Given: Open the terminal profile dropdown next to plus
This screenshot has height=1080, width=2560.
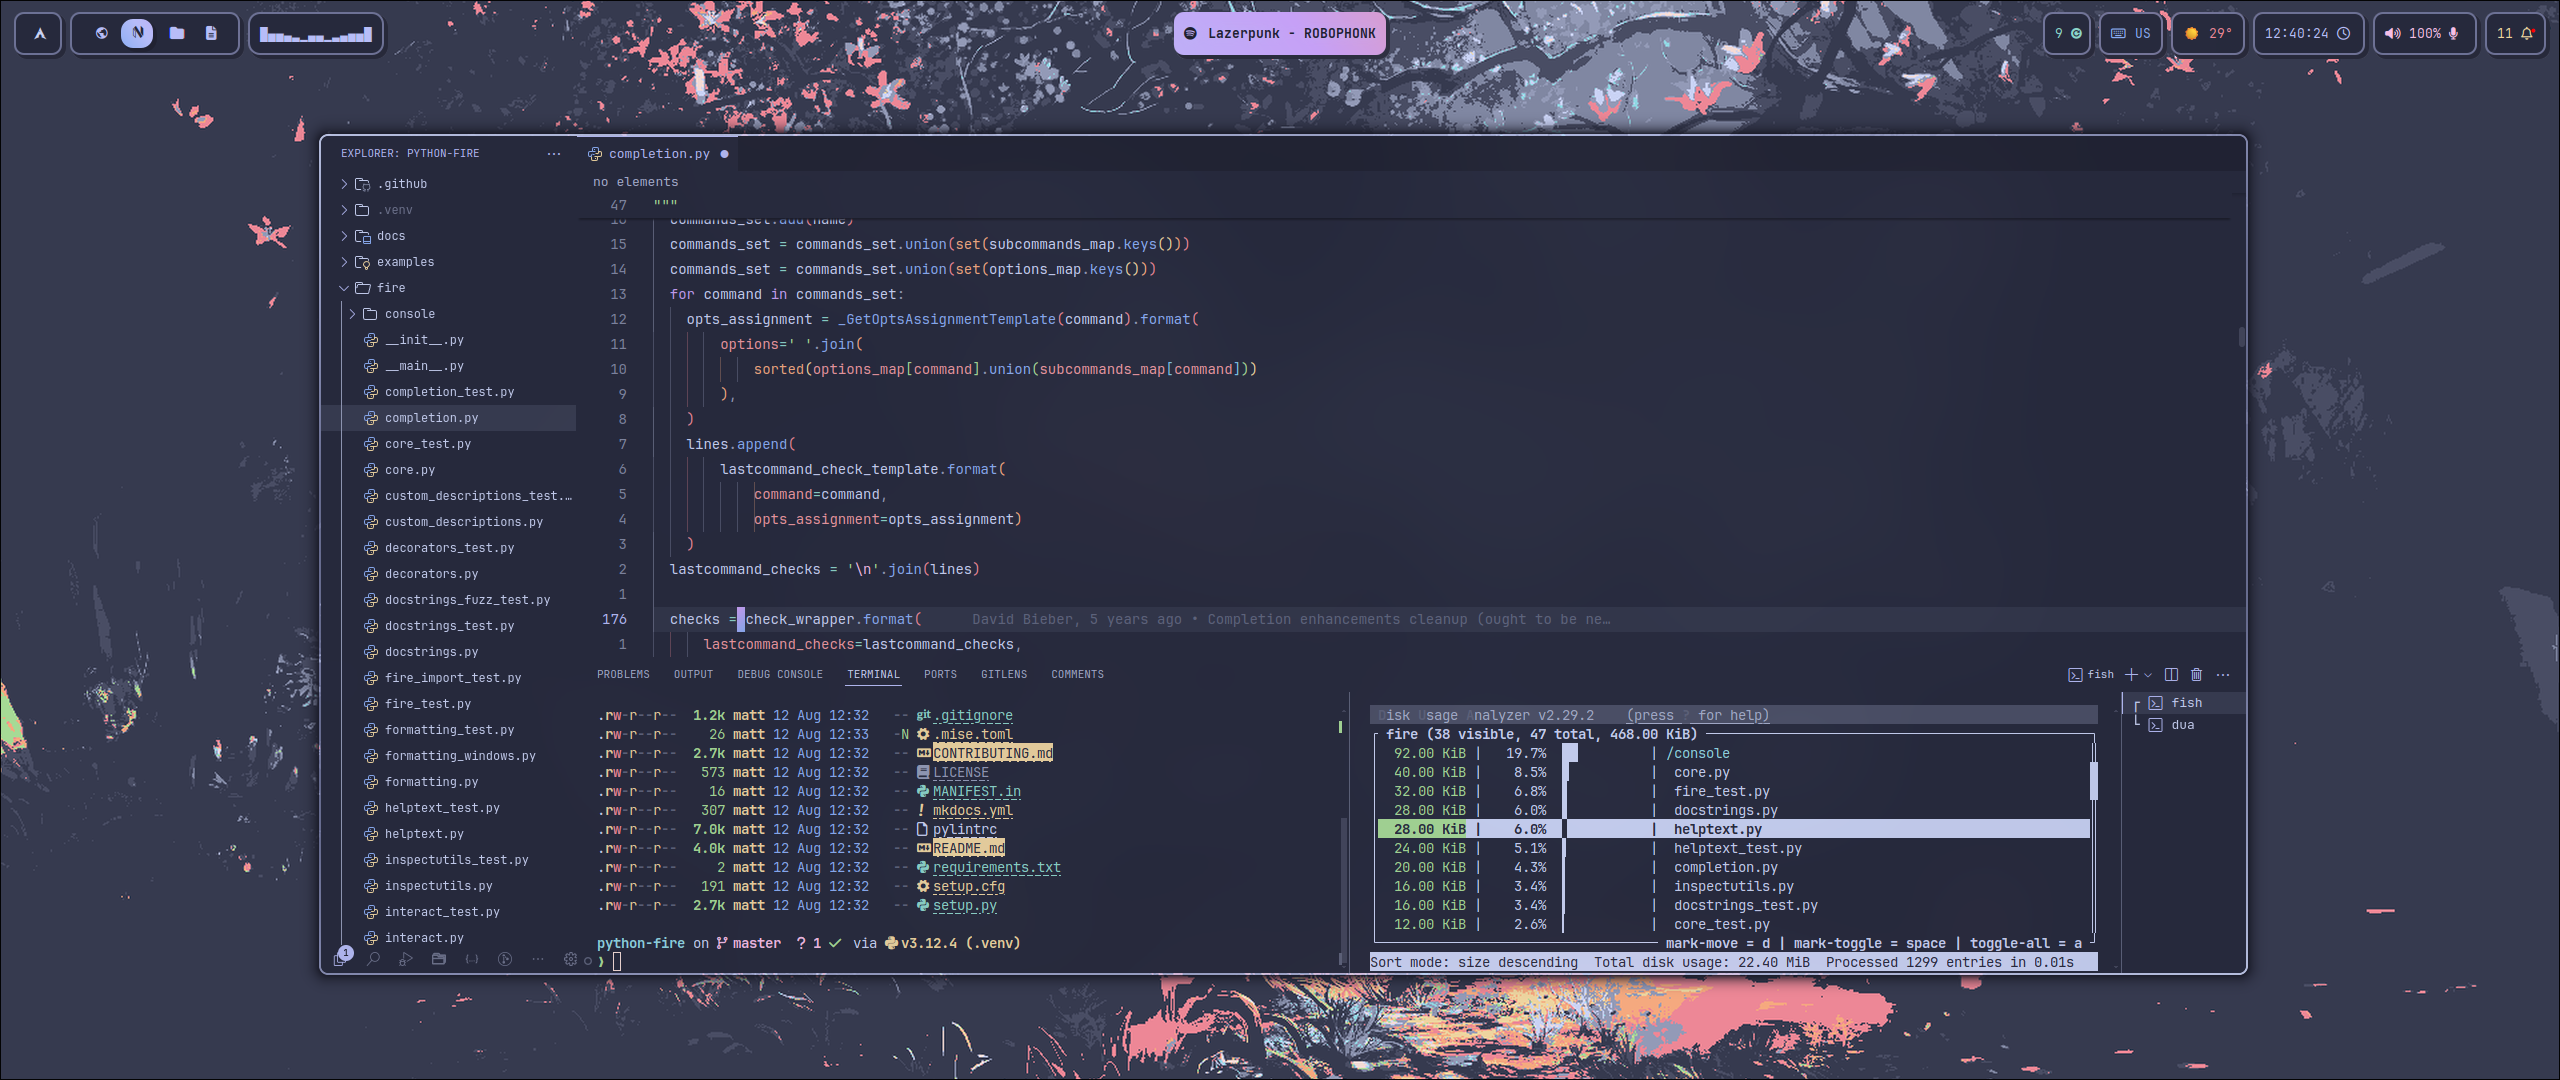Looking at the screenshot, I should point(2148,674).
